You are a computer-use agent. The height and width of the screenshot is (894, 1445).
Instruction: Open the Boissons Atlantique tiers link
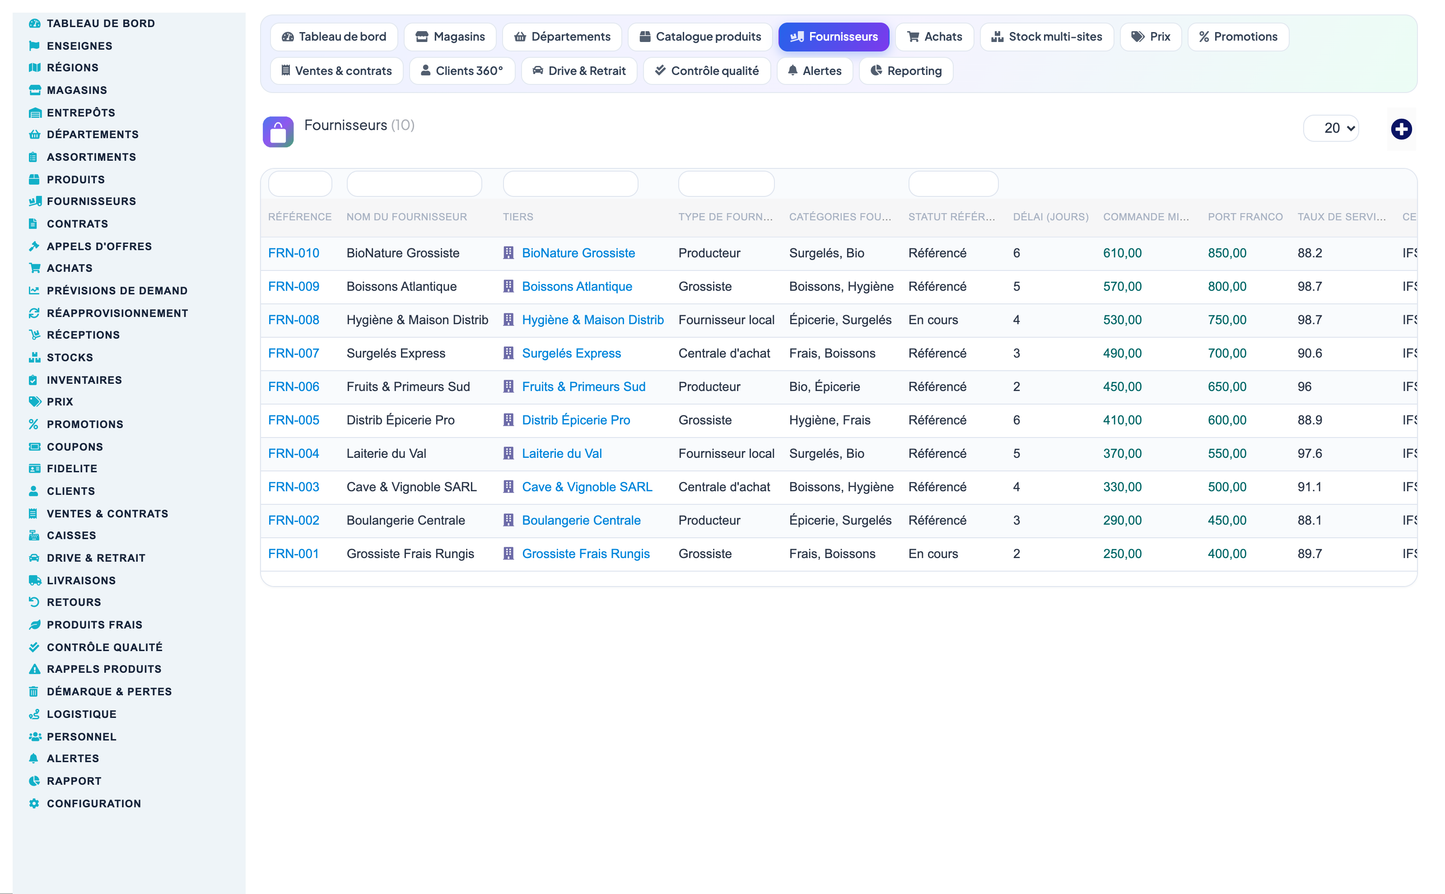click(577, 287)
